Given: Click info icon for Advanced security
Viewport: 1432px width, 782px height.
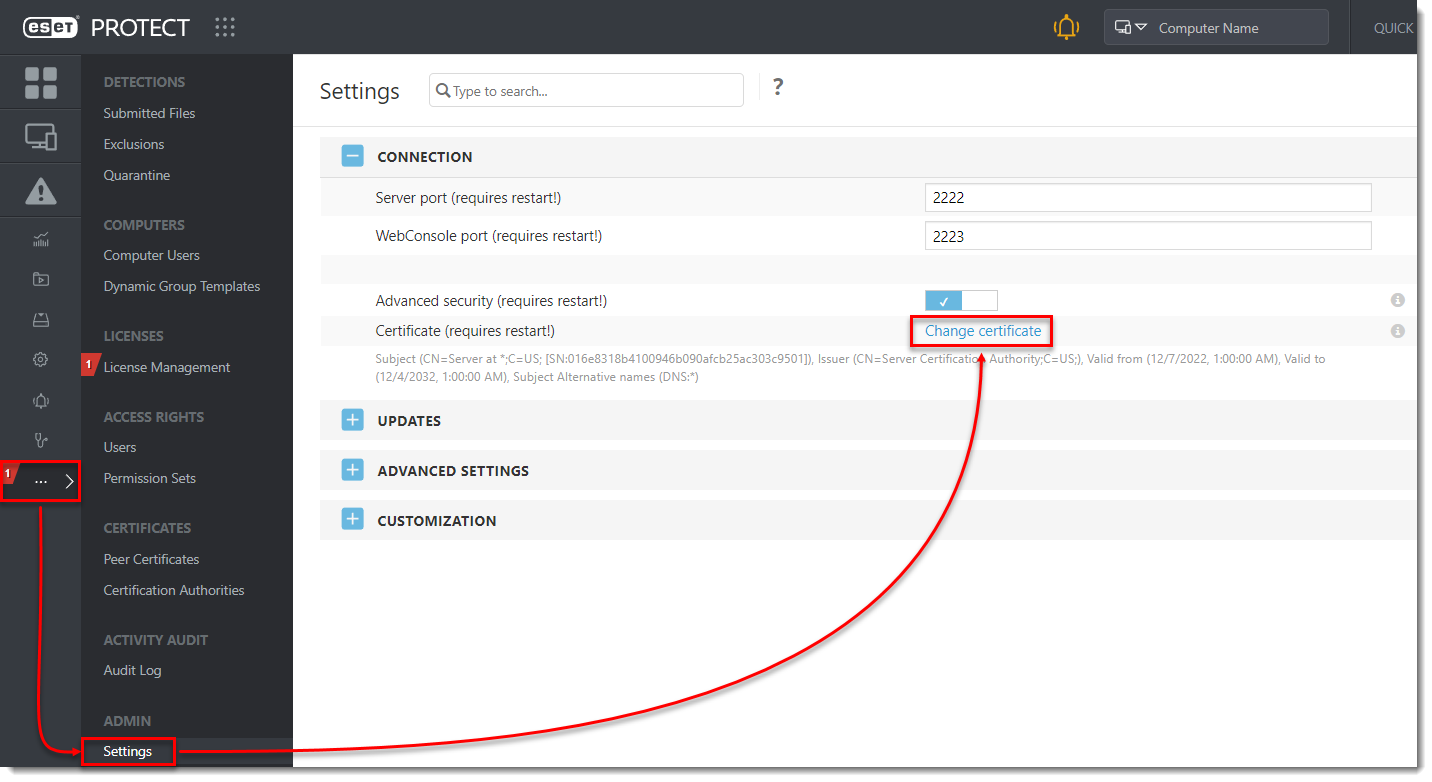Looking at the screenshot, I should [1398, 300].
